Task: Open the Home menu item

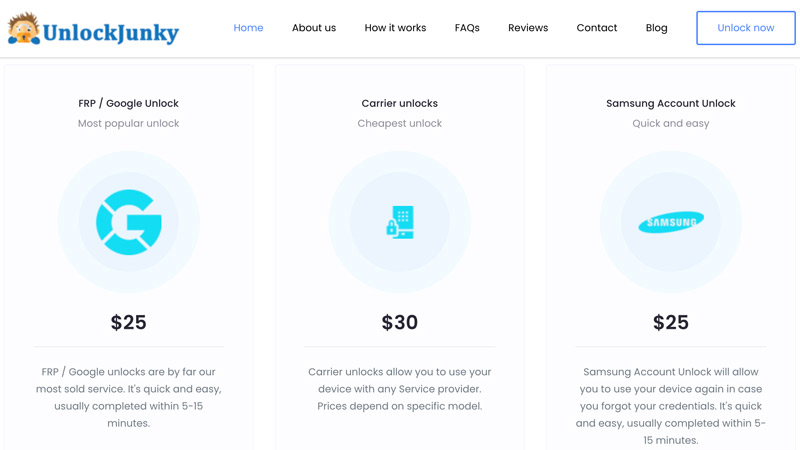Action: tap(248, 28)
